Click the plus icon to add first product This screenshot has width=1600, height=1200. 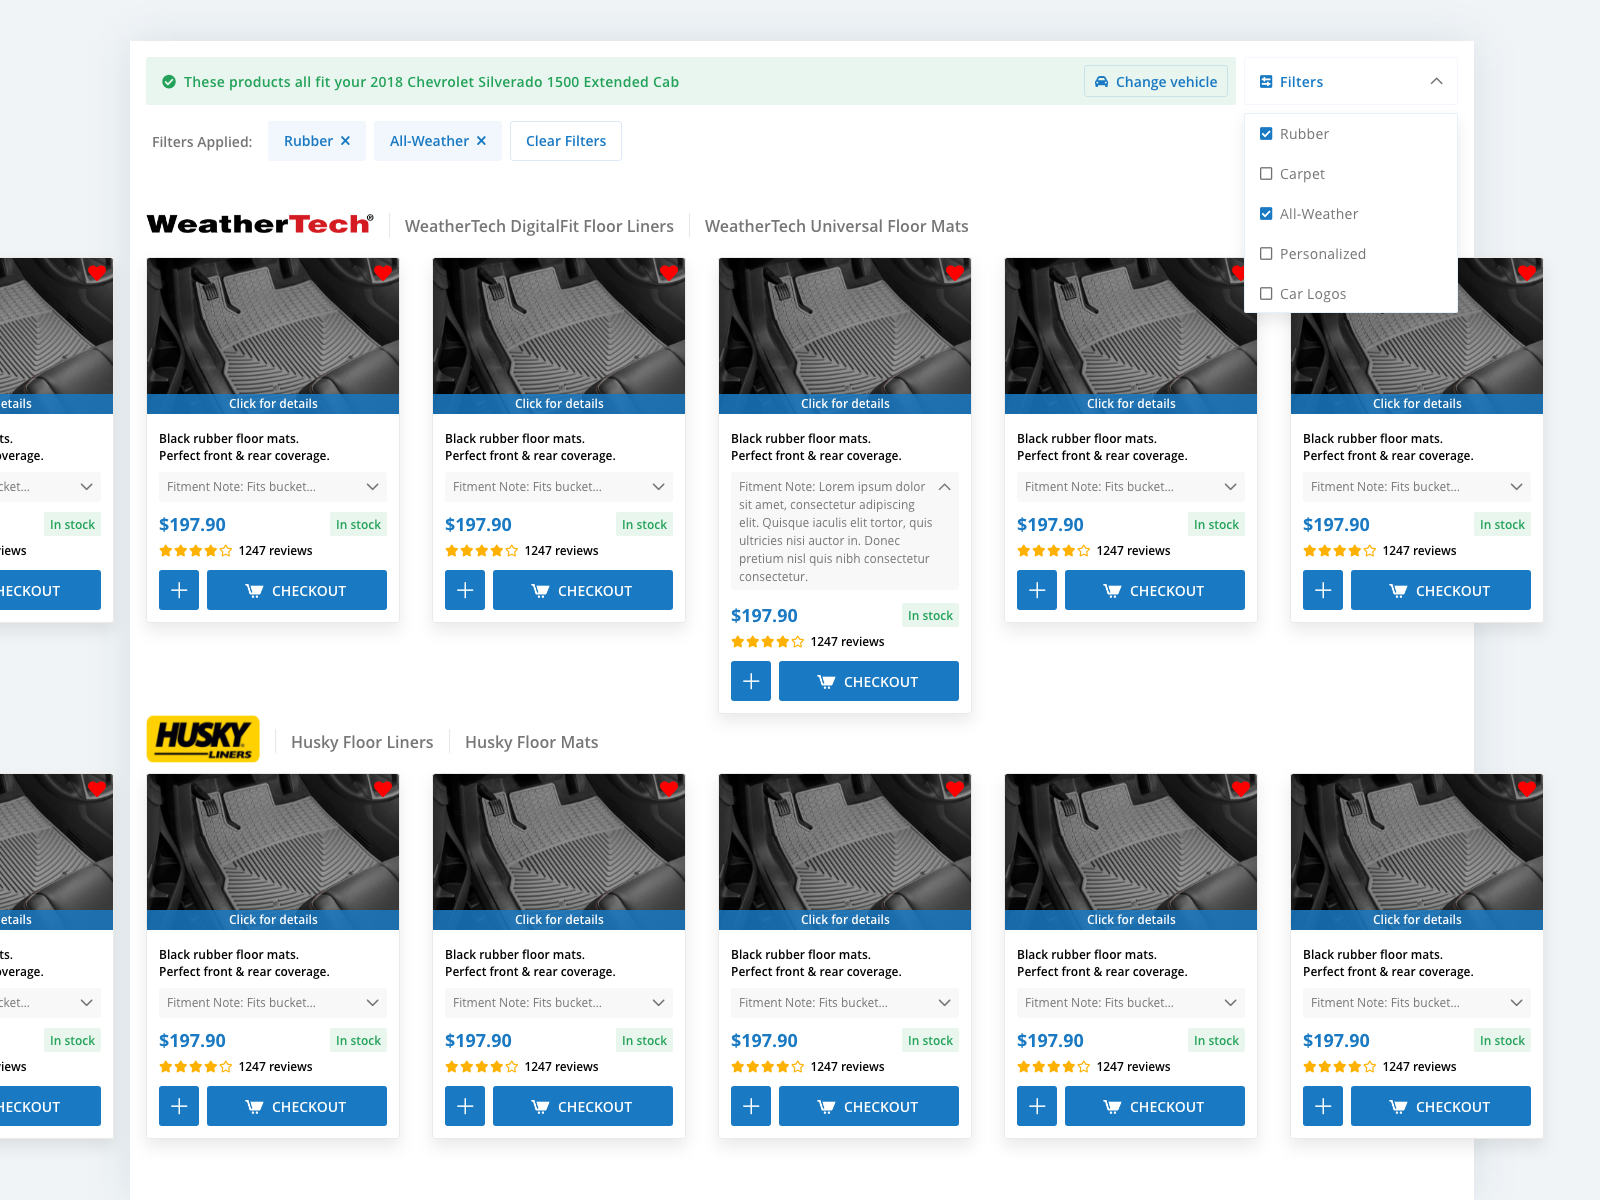(178, 590)
